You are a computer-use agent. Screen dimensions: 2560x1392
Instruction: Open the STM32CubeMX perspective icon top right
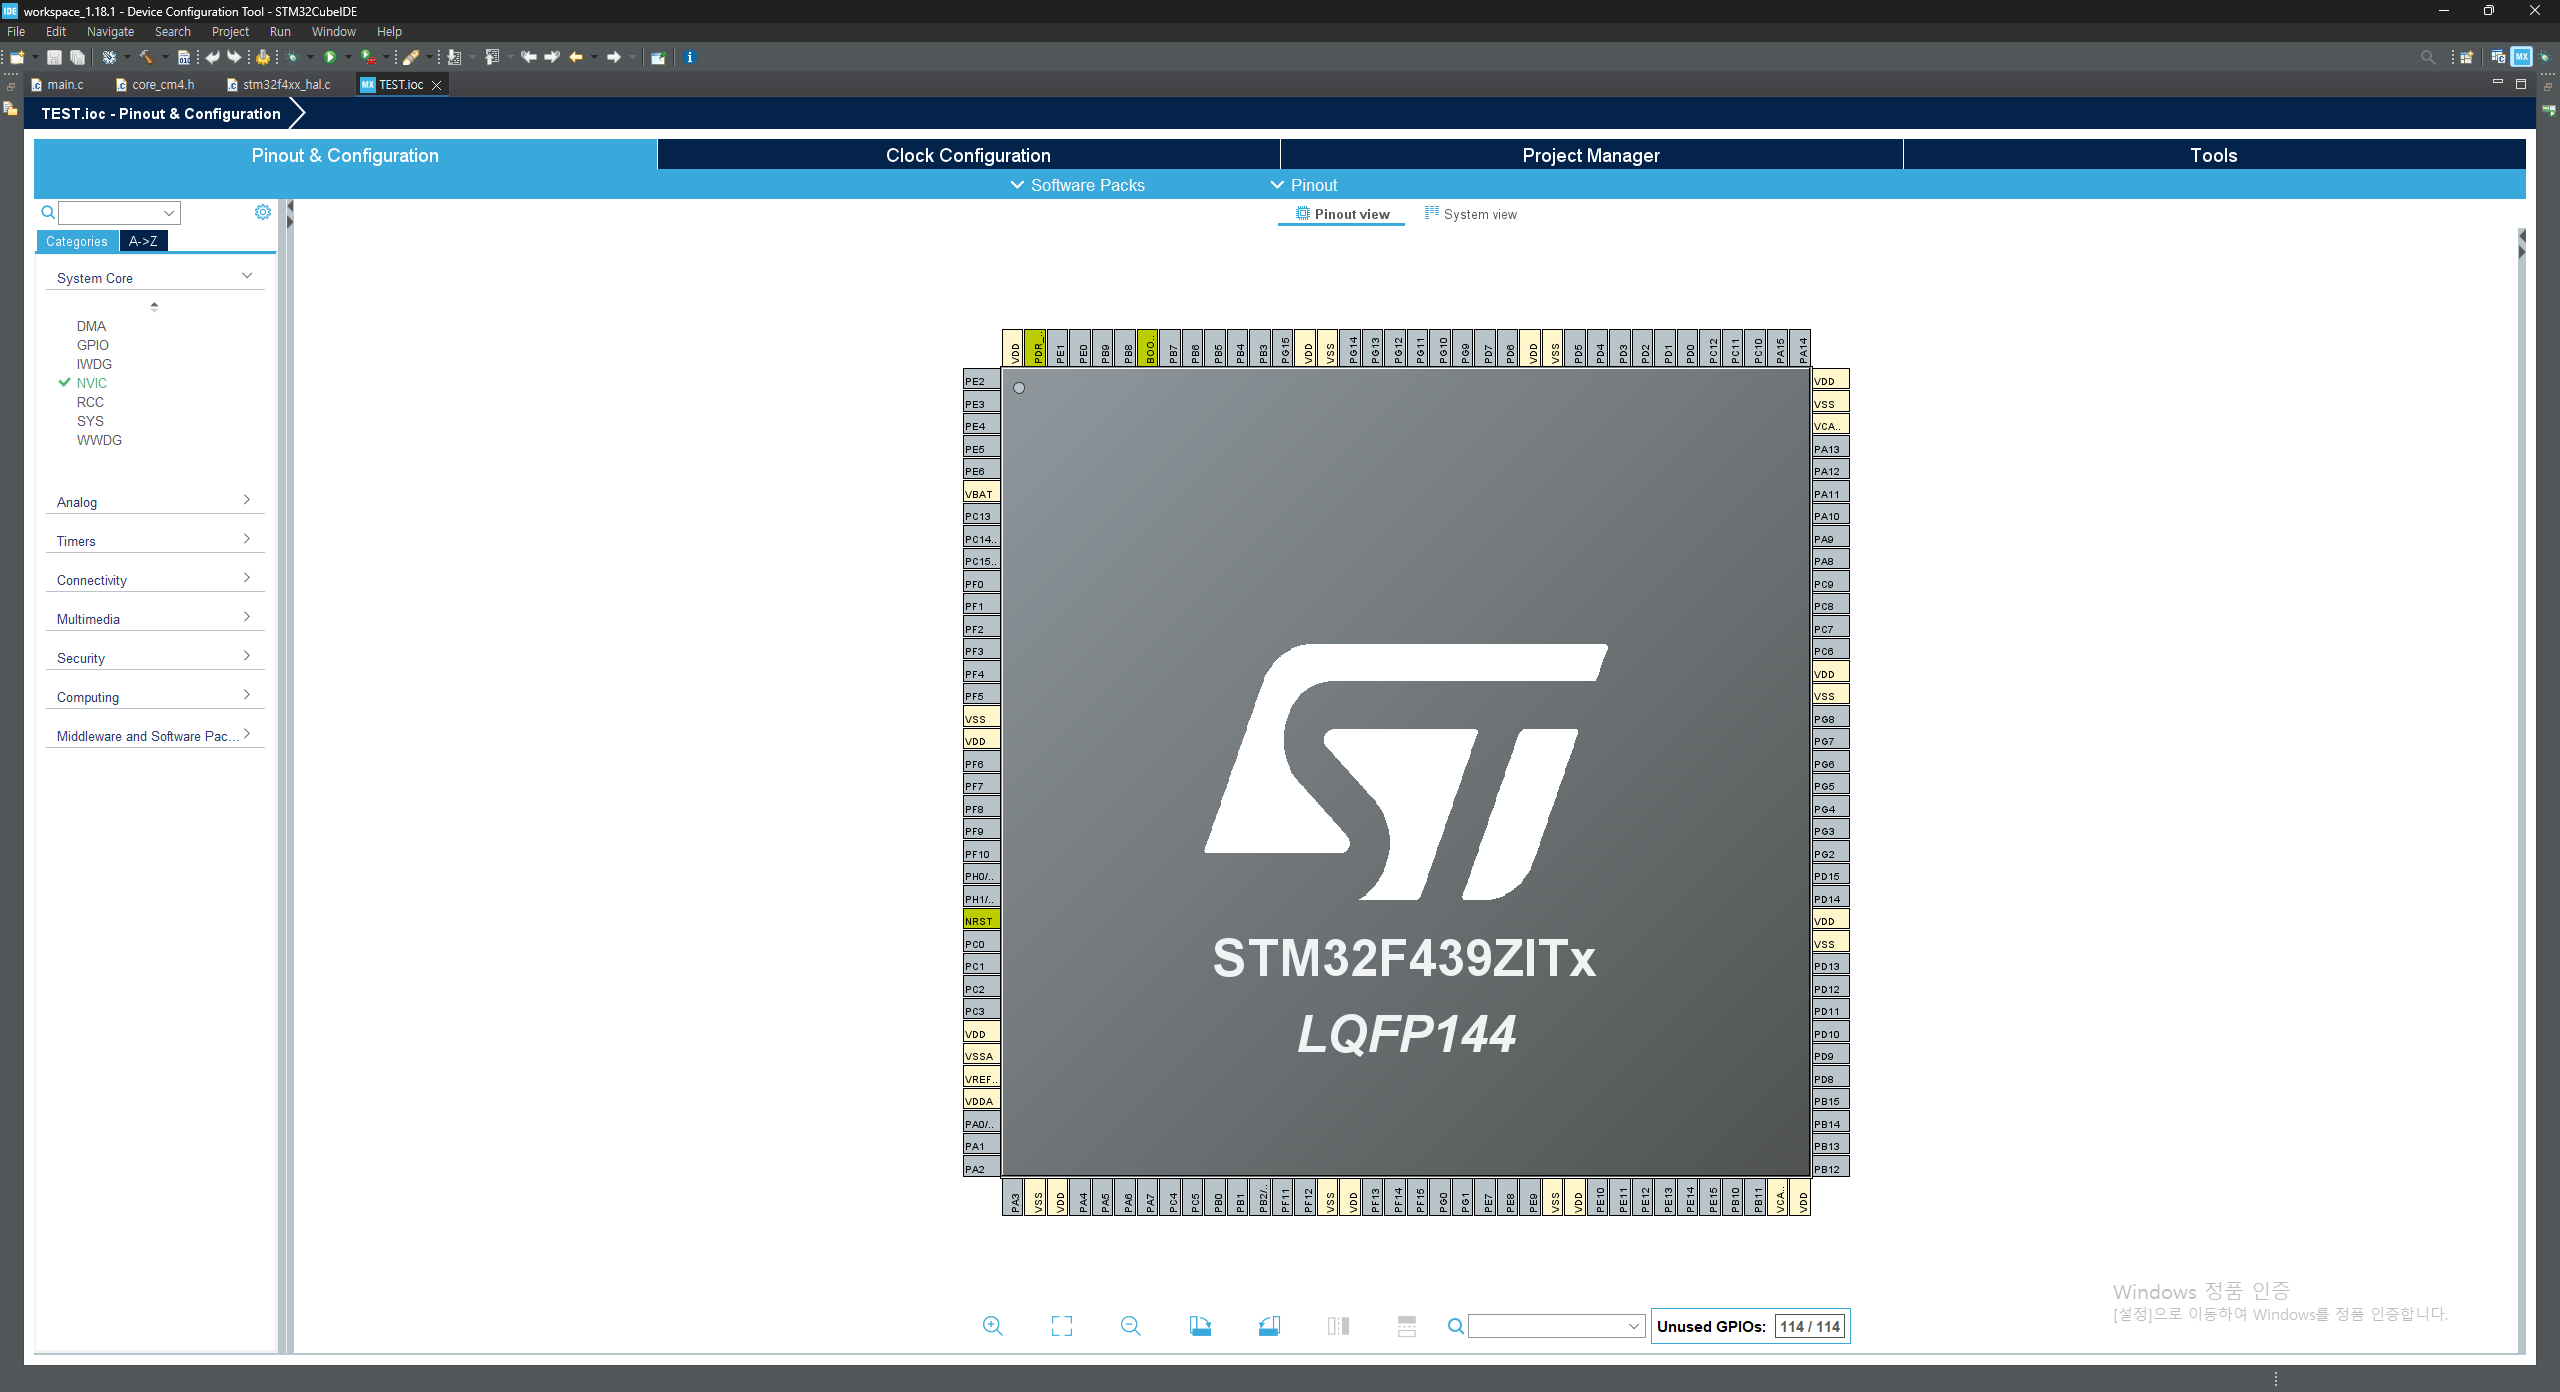tap(2521, 57)
